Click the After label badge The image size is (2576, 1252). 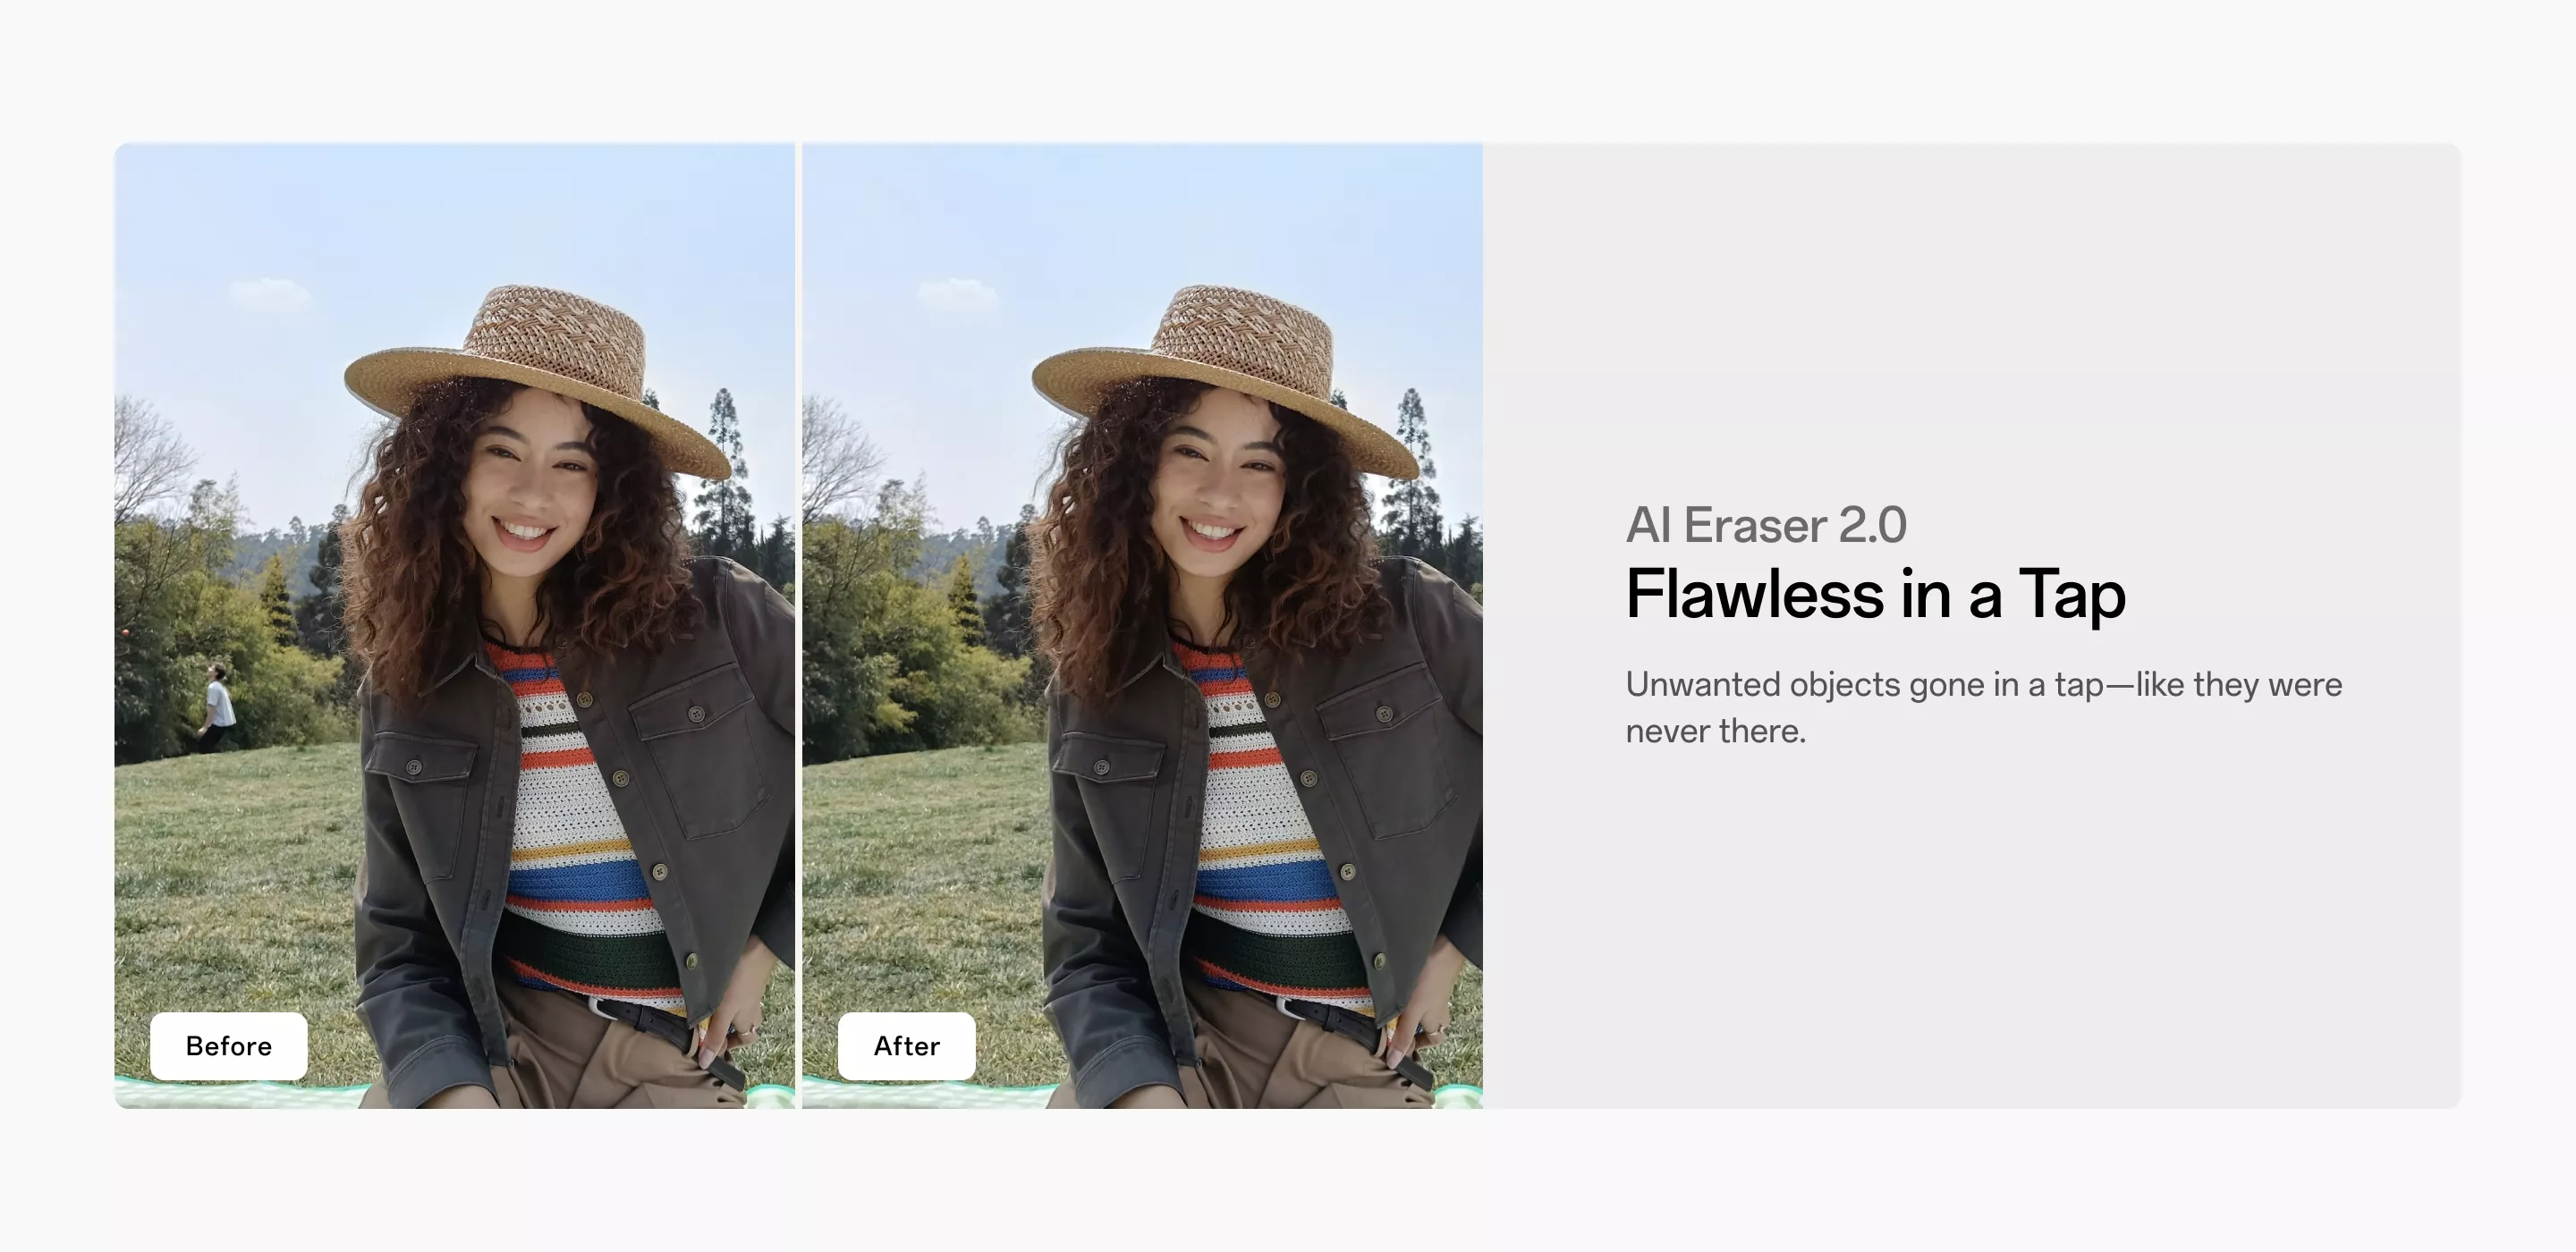tap(906, 1046)
